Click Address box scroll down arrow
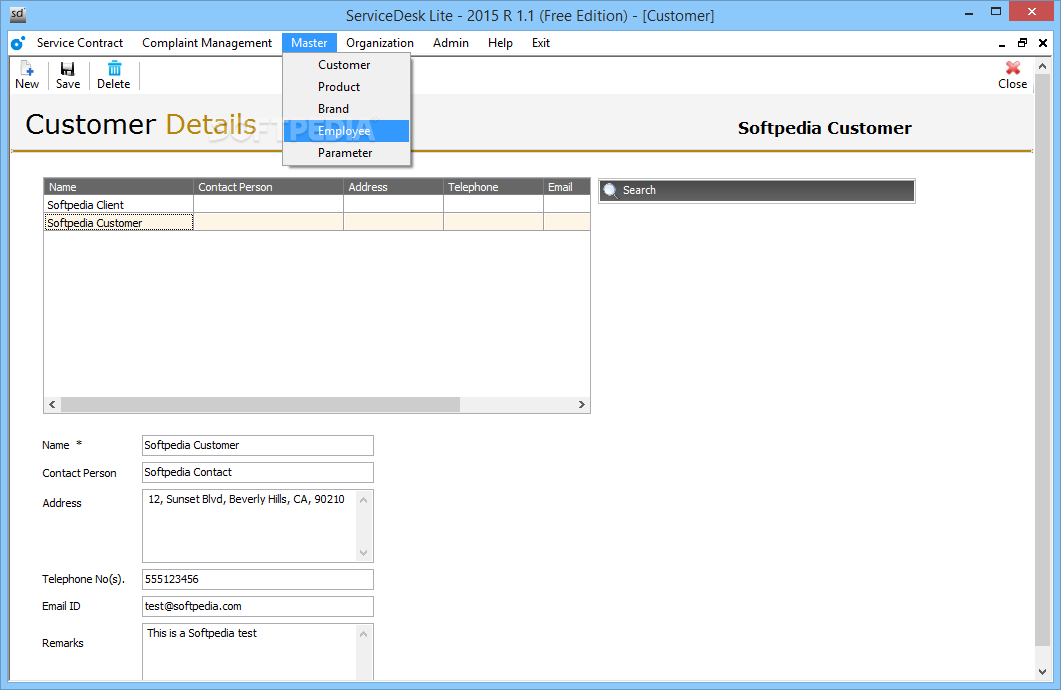Image resolution: width=1061 pixels, height=690 pixels. tap(364, 553)
